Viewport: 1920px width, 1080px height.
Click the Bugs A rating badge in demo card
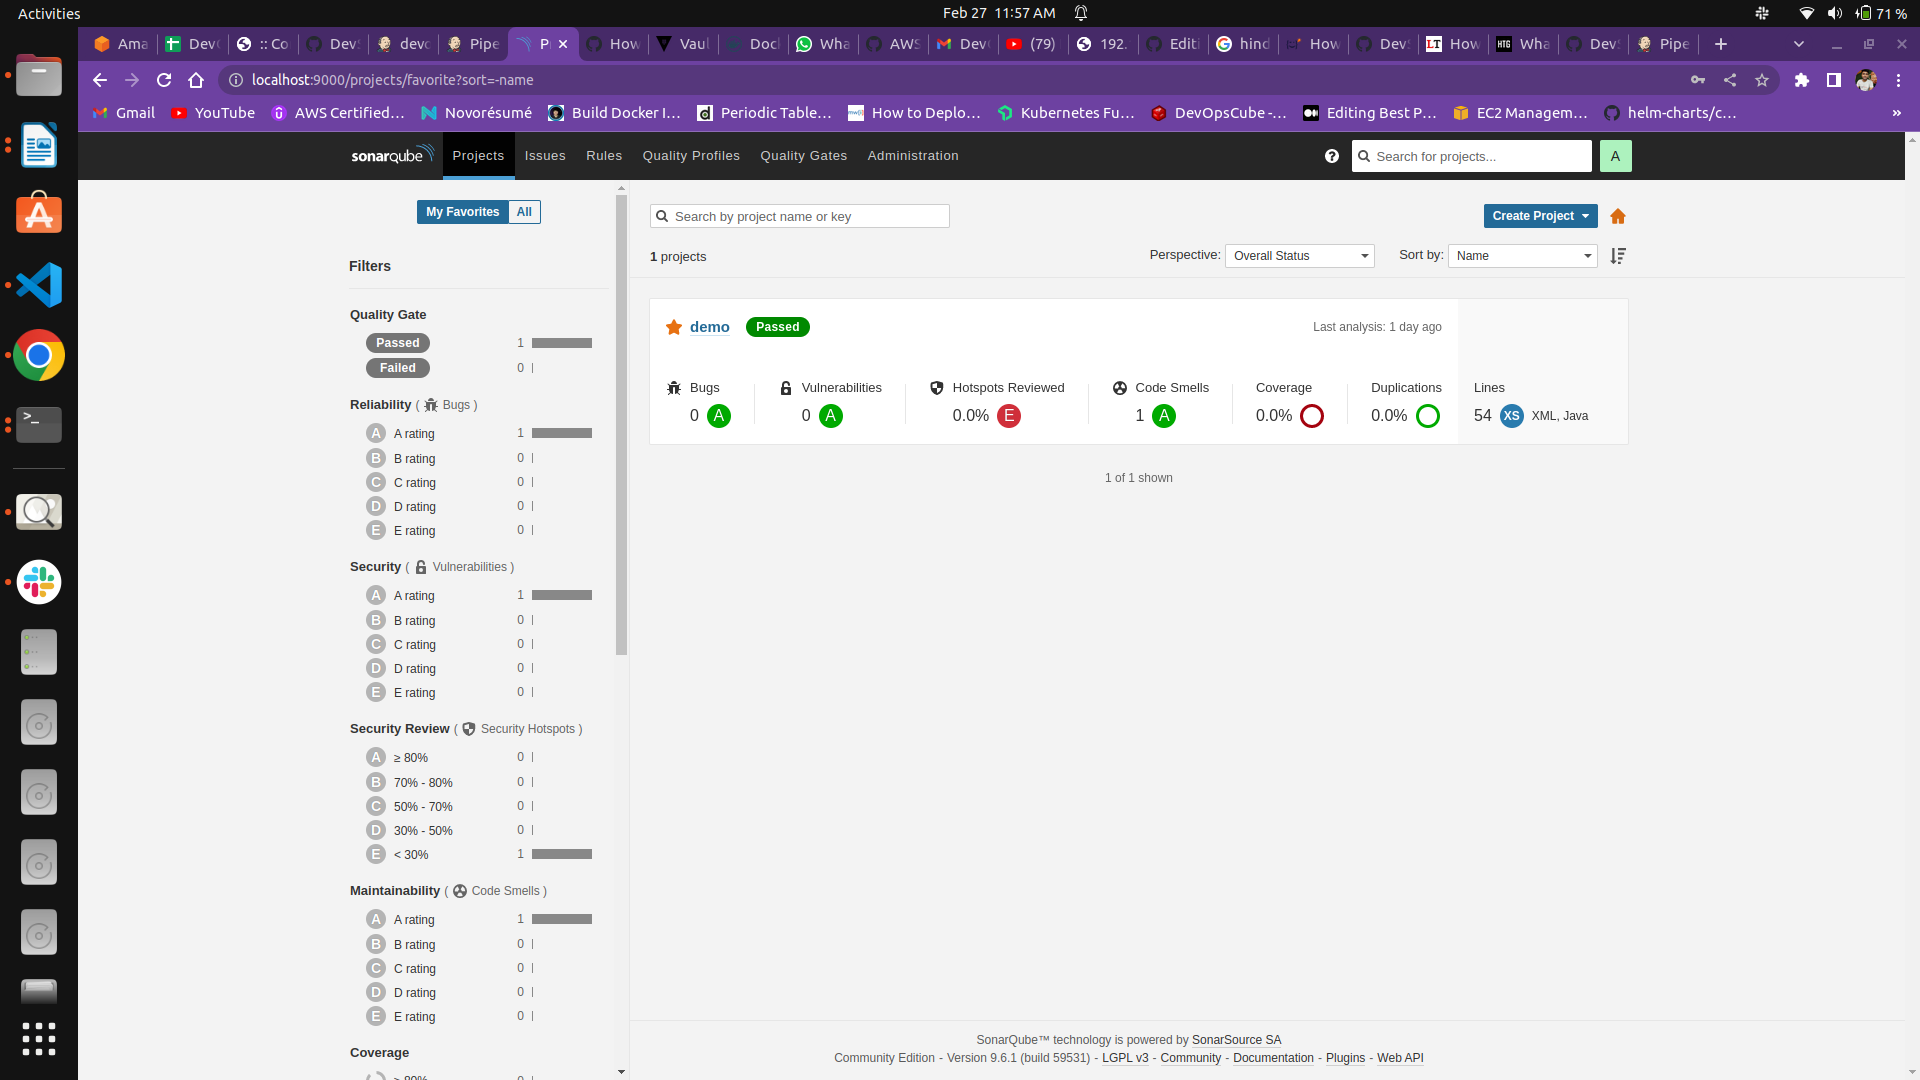[719, 416]
